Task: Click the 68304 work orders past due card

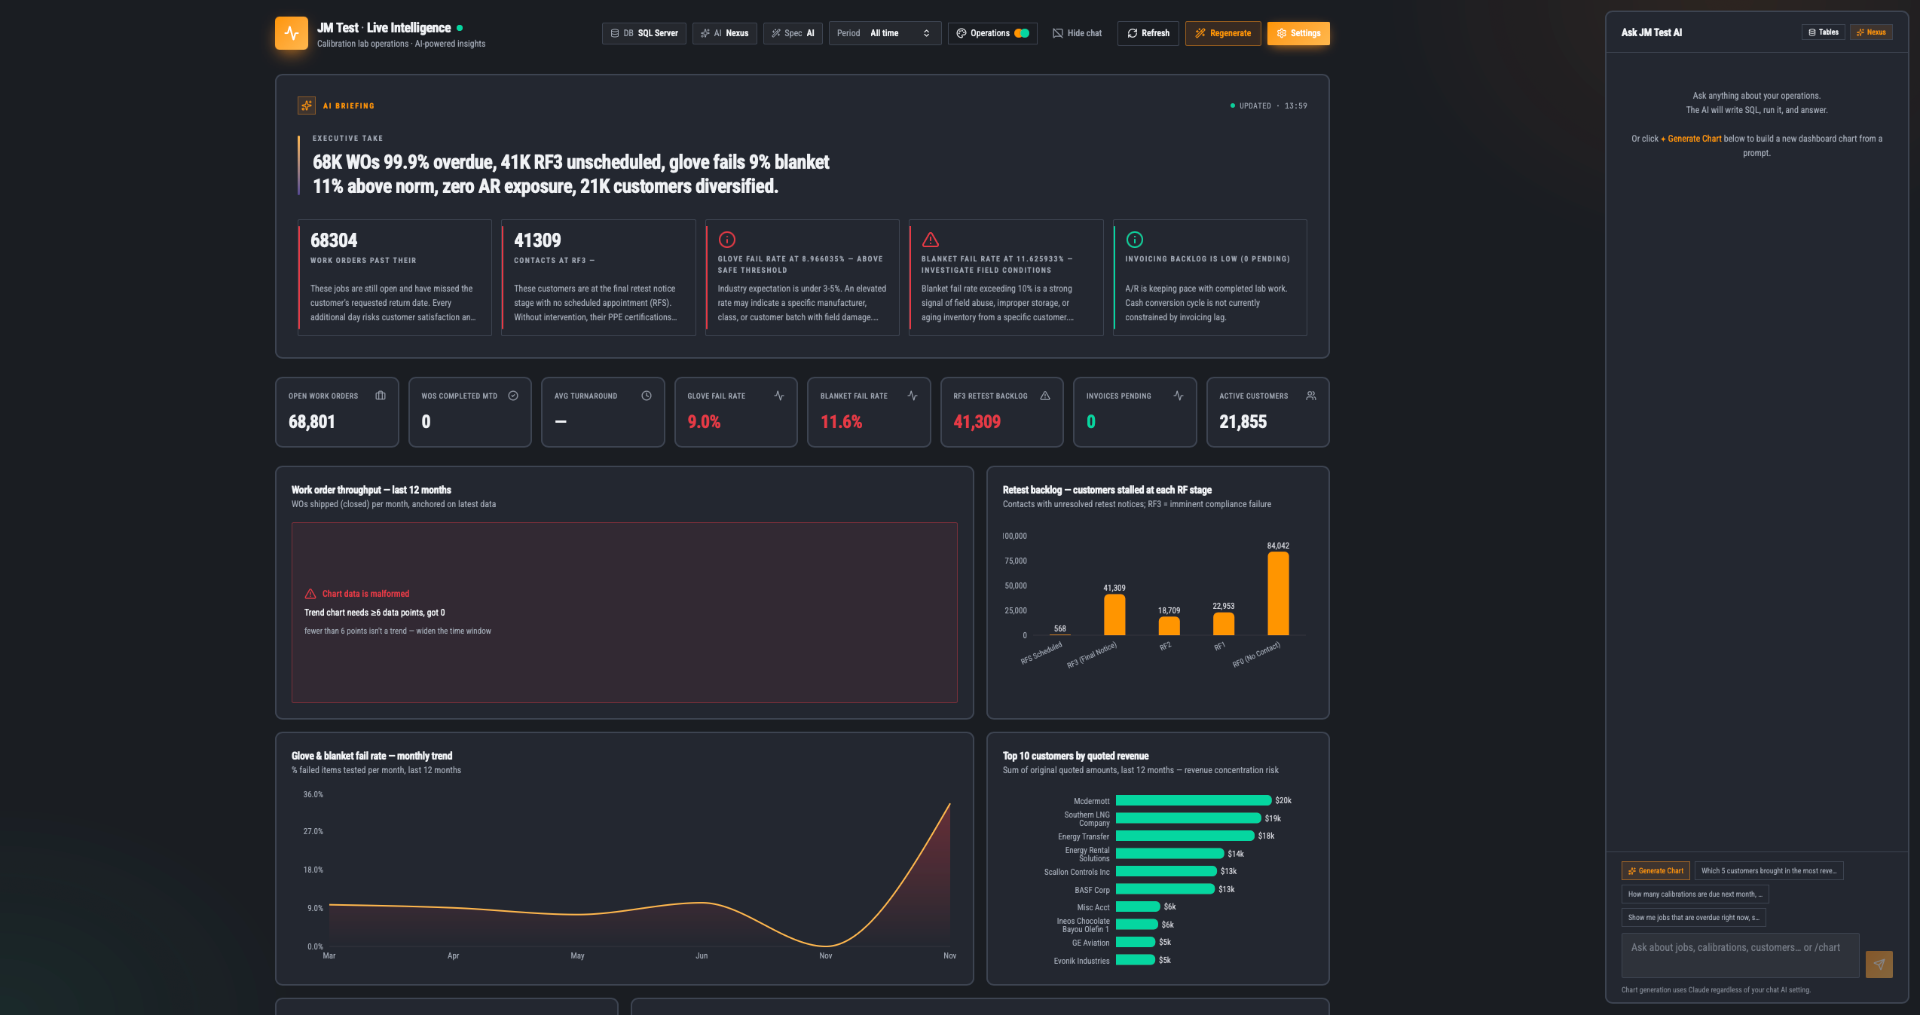Action: (395, 277)
